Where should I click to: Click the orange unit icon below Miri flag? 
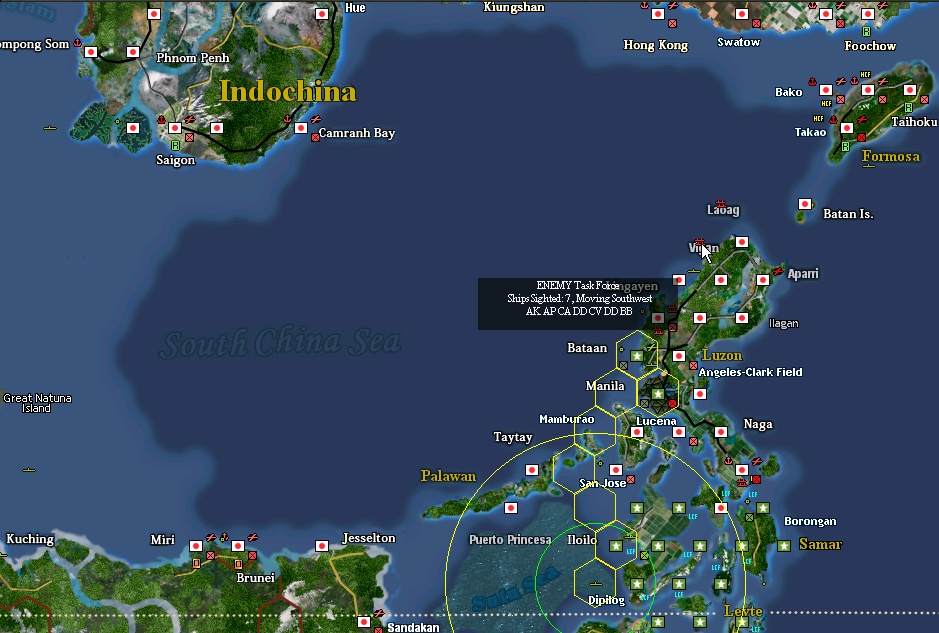click(x=196, y=564)
